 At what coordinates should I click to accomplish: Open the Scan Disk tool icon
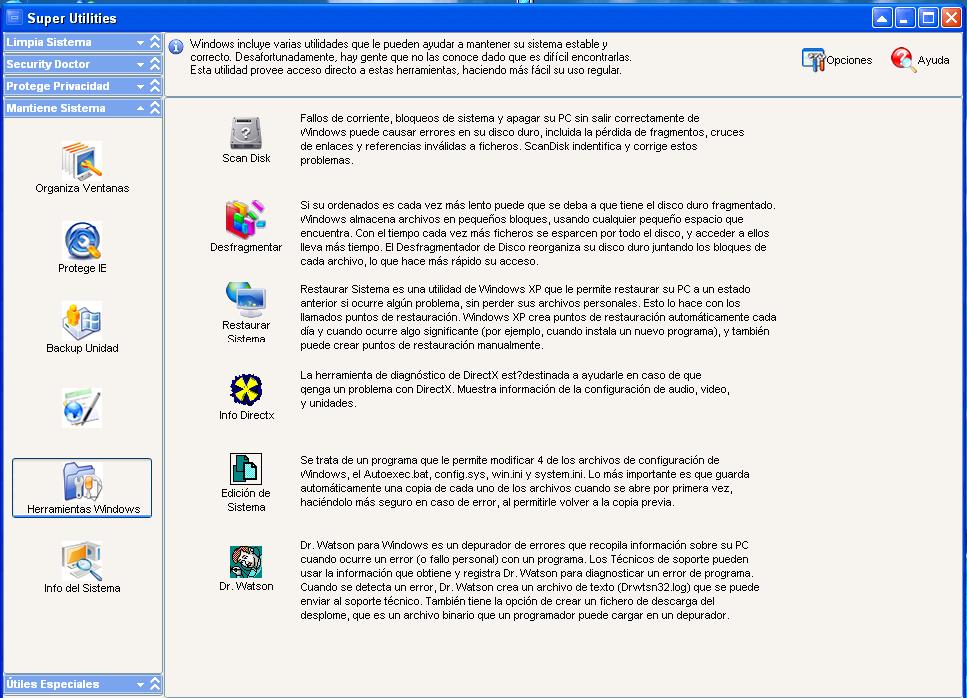[x=246, y=133]
